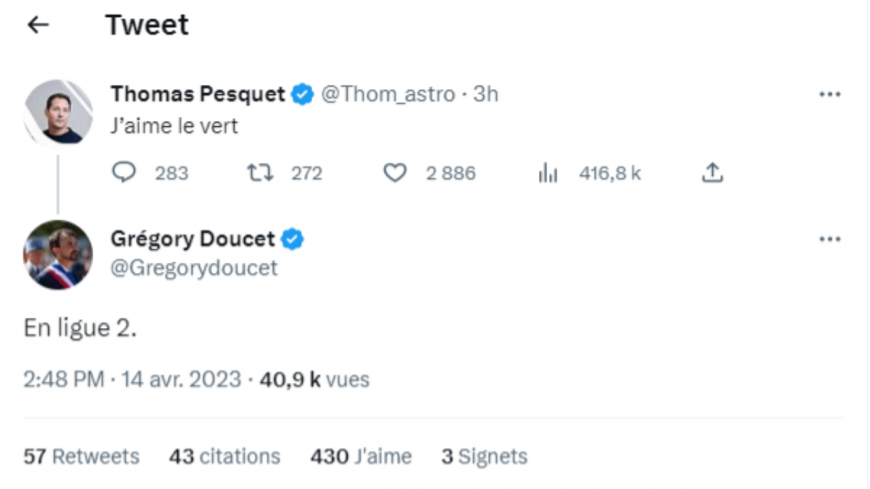This screenshot has height=489, width=870.
Task: Click the reply icon on Pesquet's tweet
Action: point(124,173)
